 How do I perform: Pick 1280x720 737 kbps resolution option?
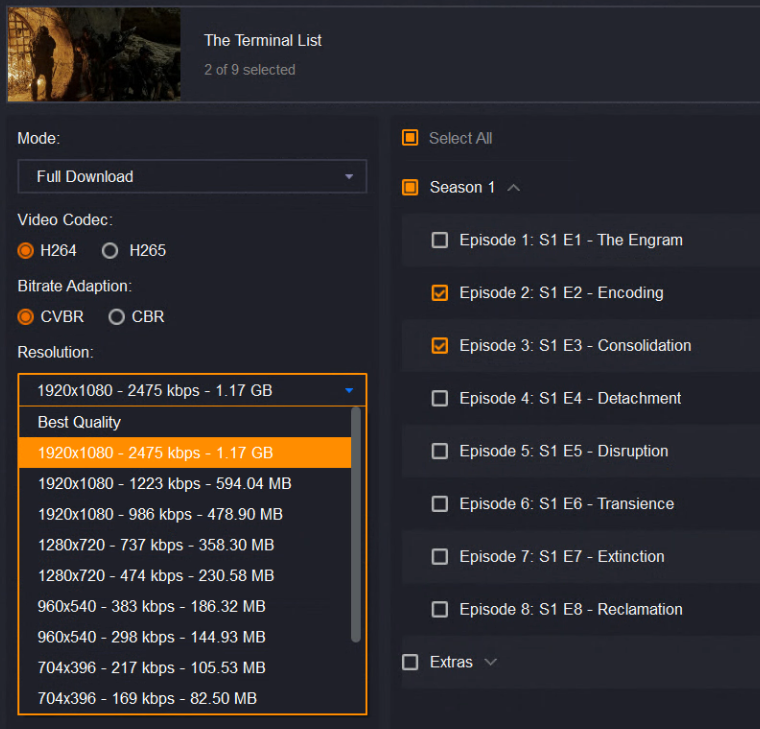click(155, 545)
